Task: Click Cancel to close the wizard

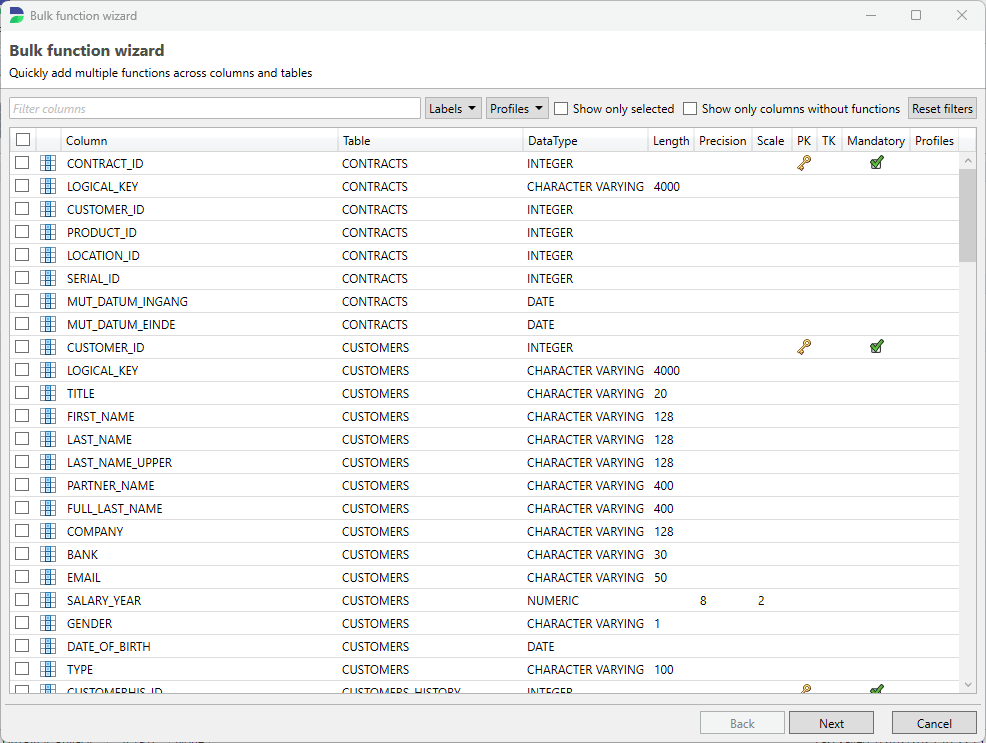Action: (x=934, y=722)
